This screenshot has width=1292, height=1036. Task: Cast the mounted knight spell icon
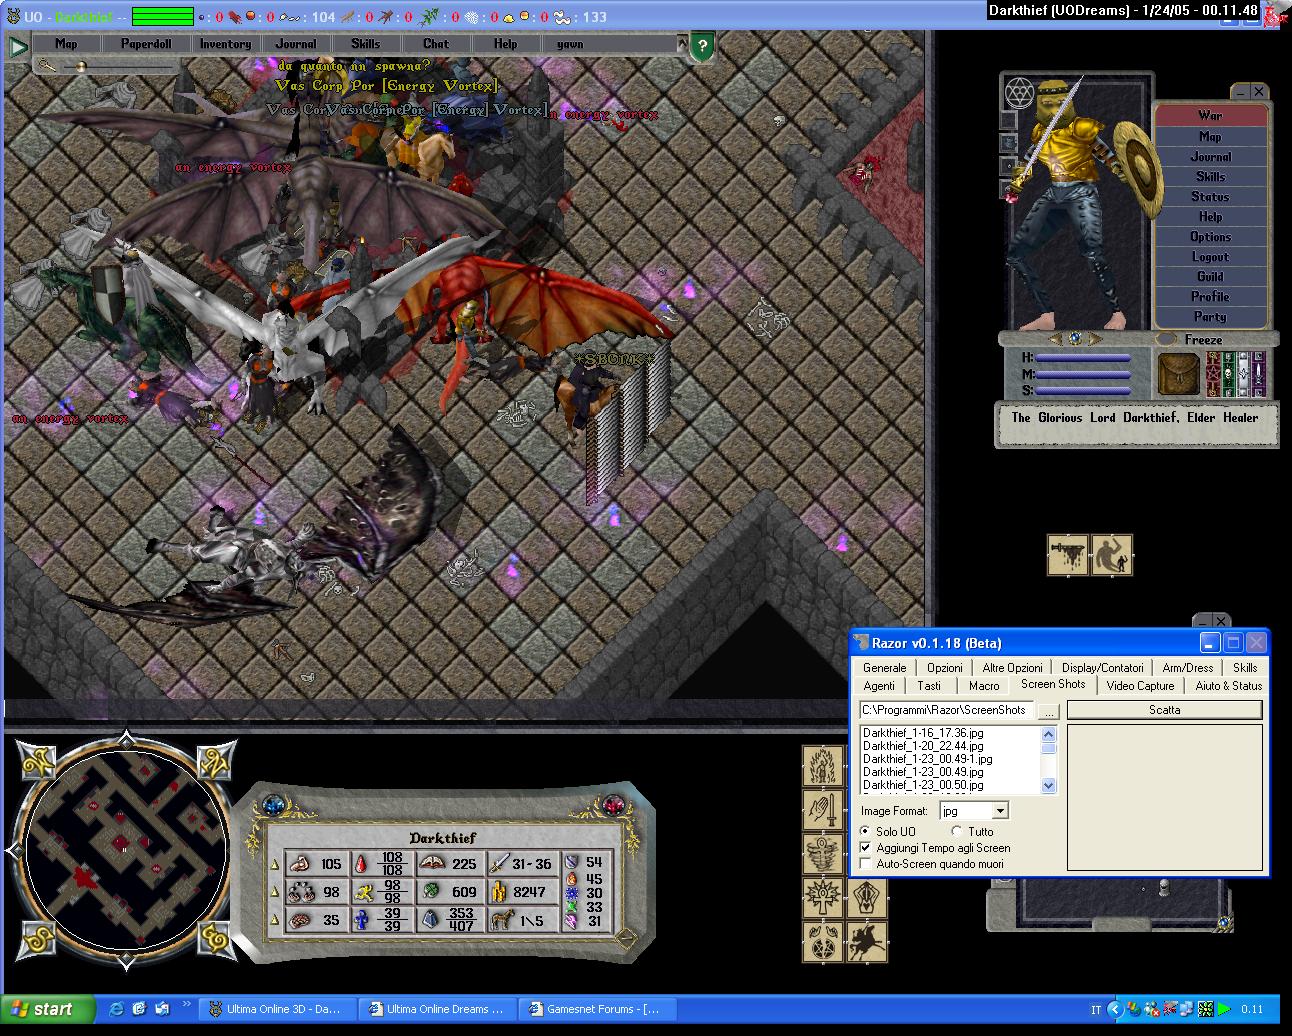867,942
